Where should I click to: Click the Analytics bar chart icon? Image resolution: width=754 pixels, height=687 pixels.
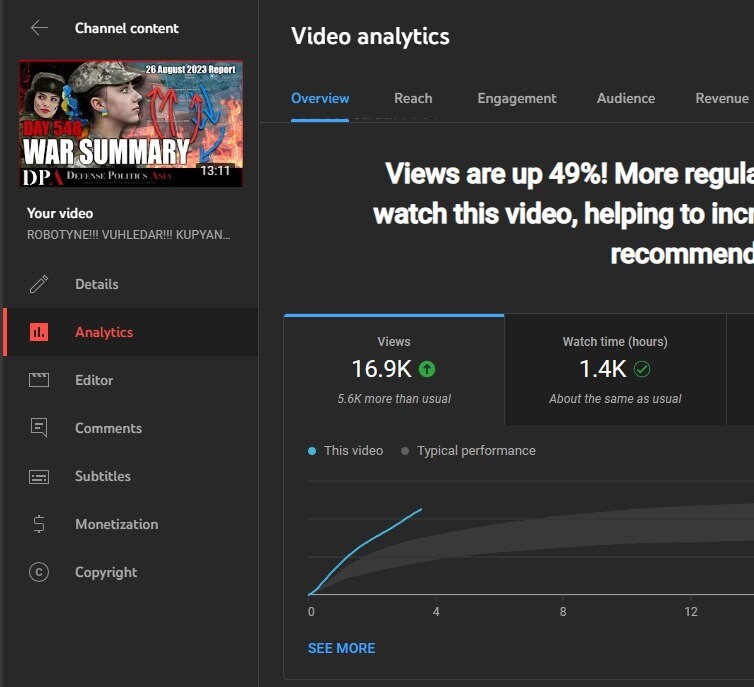[39, 332]
